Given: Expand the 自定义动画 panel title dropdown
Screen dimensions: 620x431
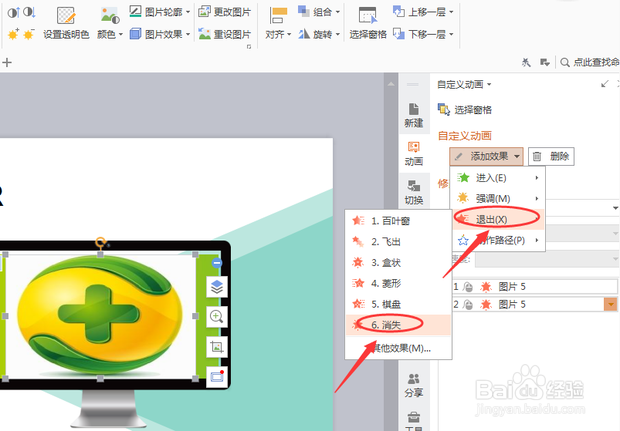Looking at the screenshot, I should point(464,84).
